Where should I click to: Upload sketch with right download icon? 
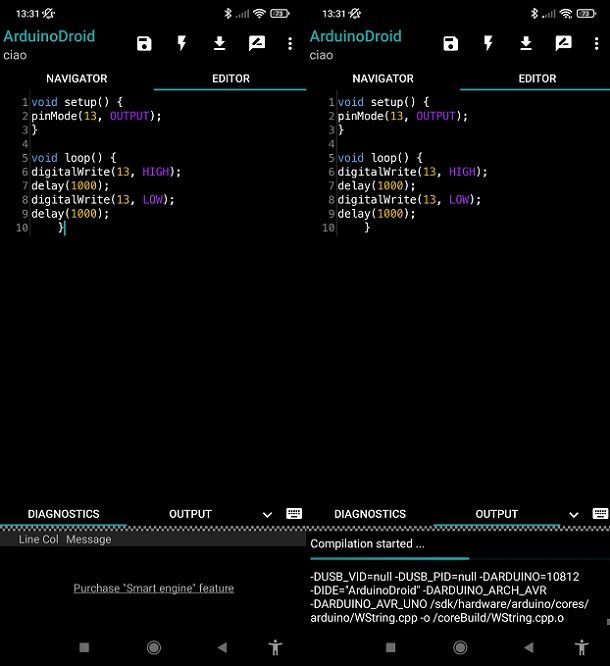pyautogui.click(x=526, y=43)
